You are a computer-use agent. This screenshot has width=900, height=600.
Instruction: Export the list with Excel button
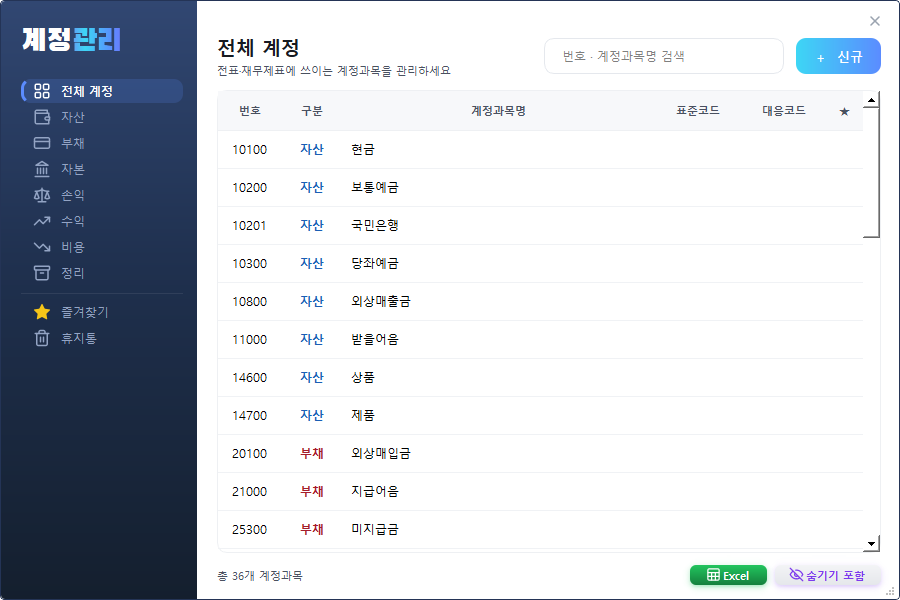[x=728, y=575]
